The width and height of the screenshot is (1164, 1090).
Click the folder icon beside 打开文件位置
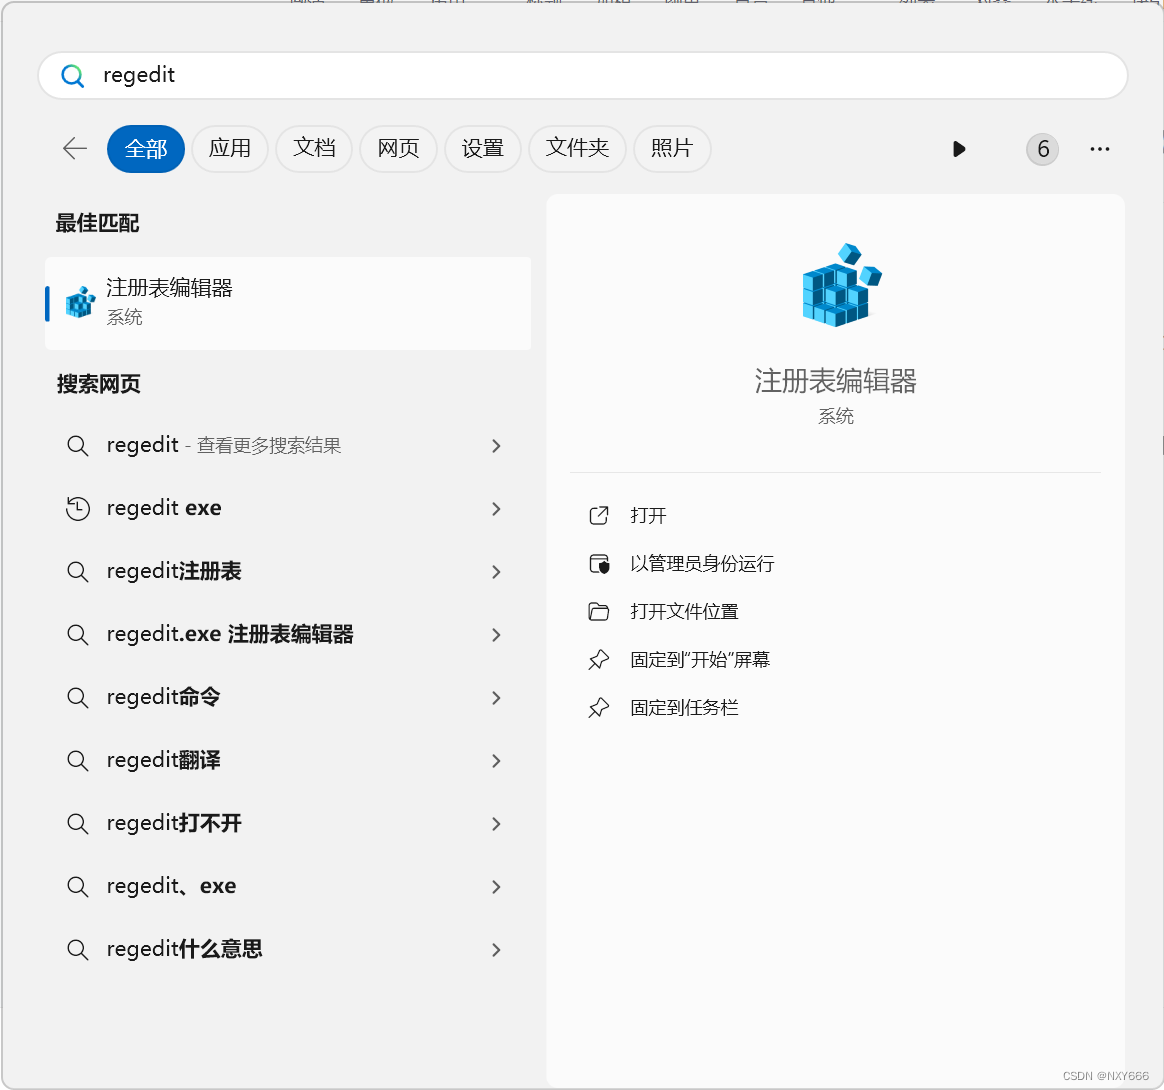pyautogui.click(x=598, y=612)
